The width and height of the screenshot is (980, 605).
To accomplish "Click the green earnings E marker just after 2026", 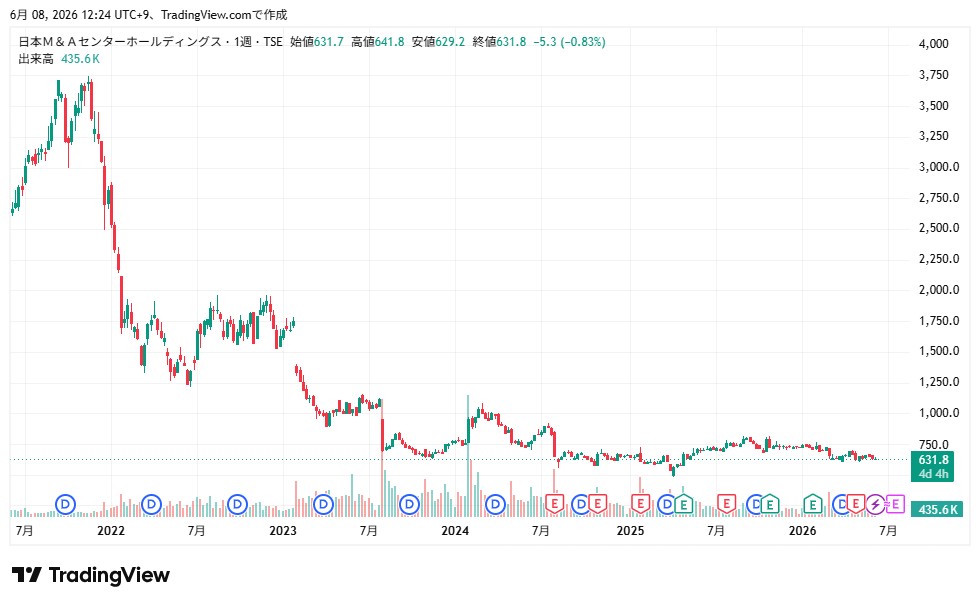I will pos(812,504).
